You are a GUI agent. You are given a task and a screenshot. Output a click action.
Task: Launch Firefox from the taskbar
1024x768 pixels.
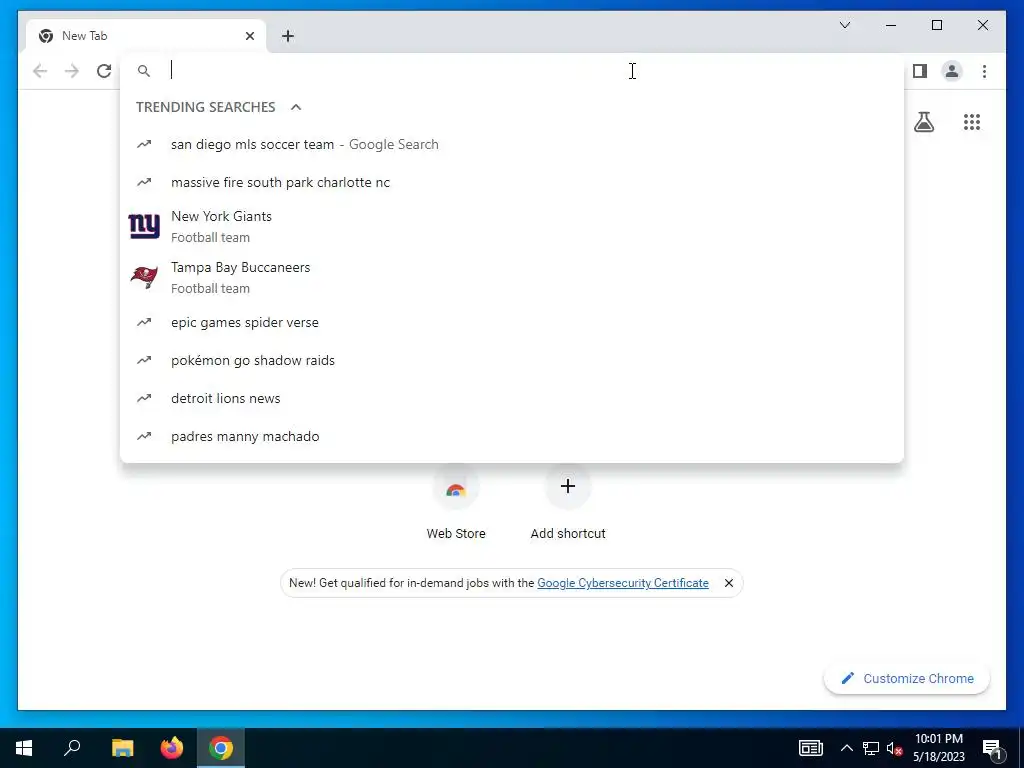point(172,748)
